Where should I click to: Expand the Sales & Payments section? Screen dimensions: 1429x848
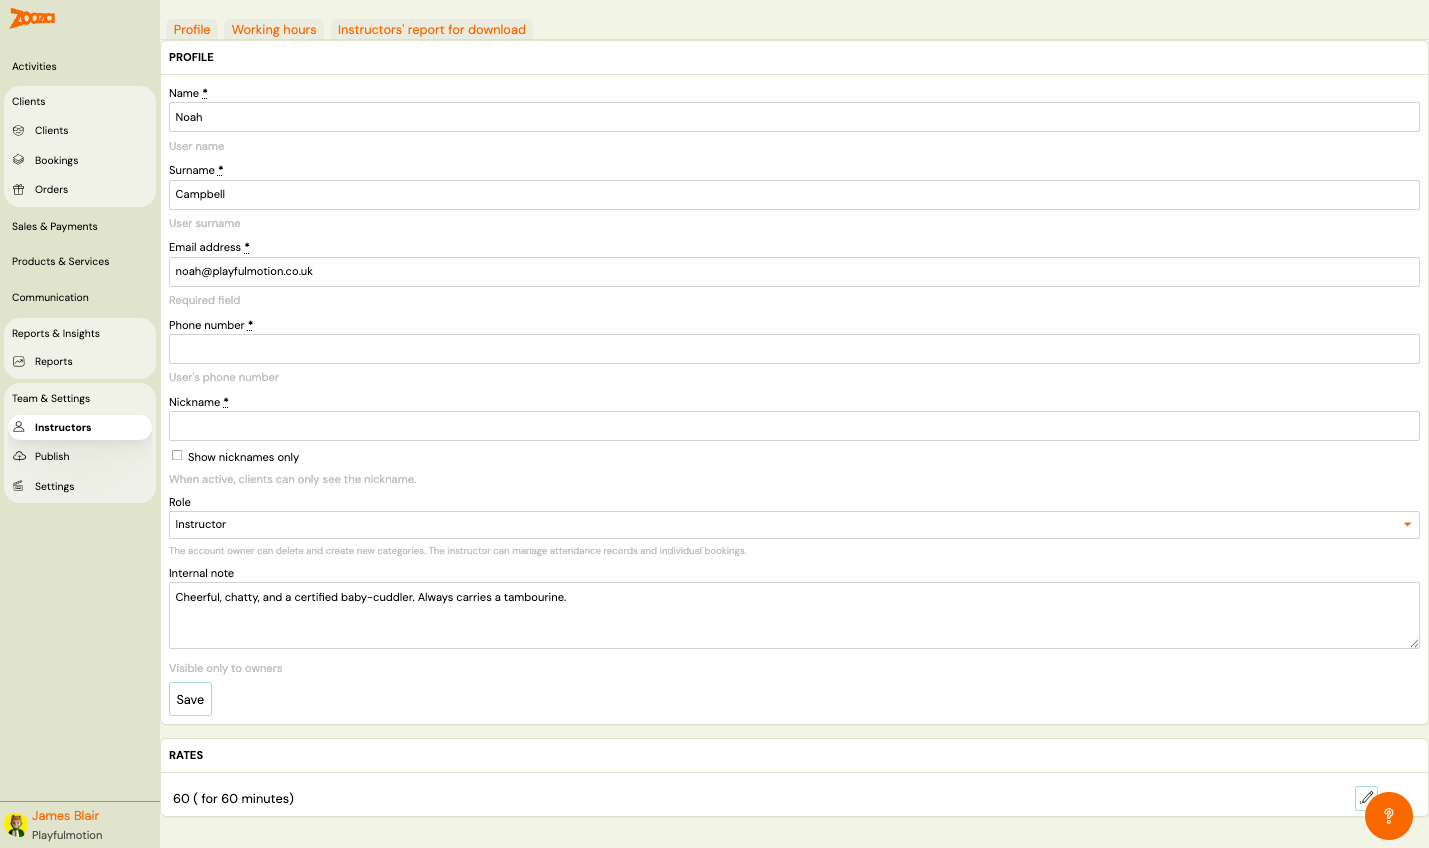(55, 227)
